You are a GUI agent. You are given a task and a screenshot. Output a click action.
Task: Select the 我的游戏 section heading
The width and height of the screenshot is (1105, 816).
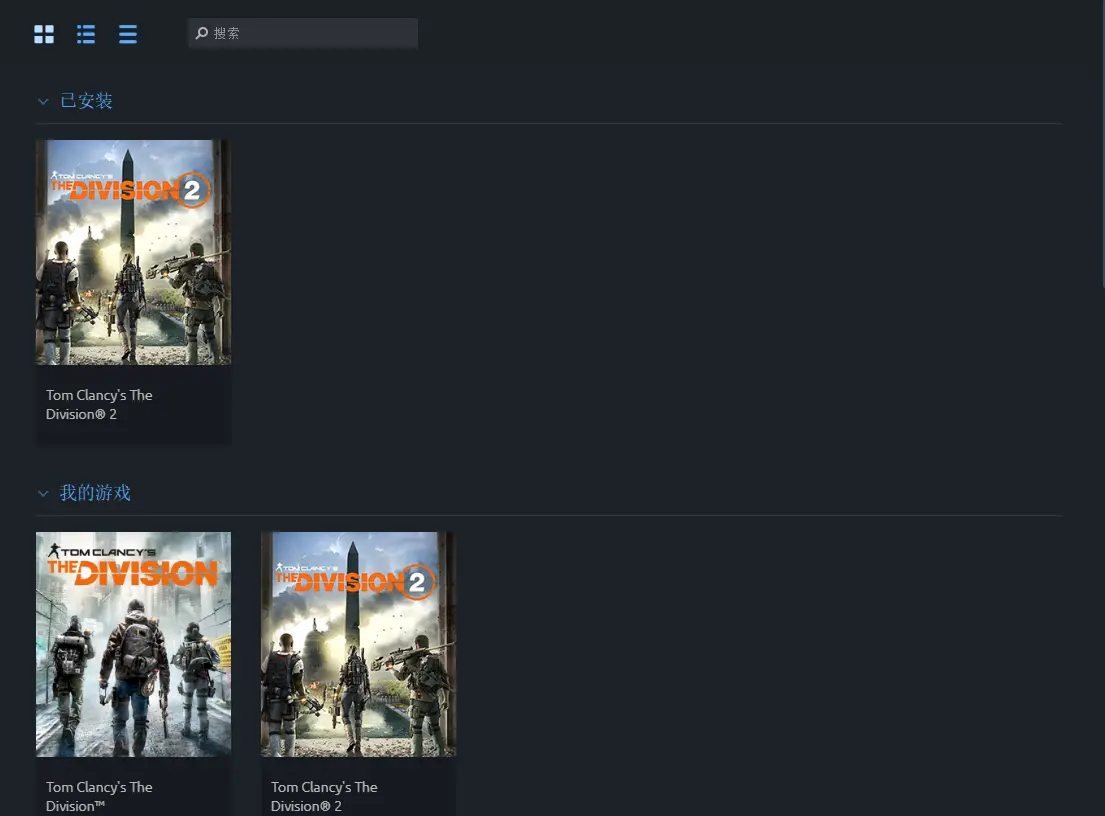point(95,493)
